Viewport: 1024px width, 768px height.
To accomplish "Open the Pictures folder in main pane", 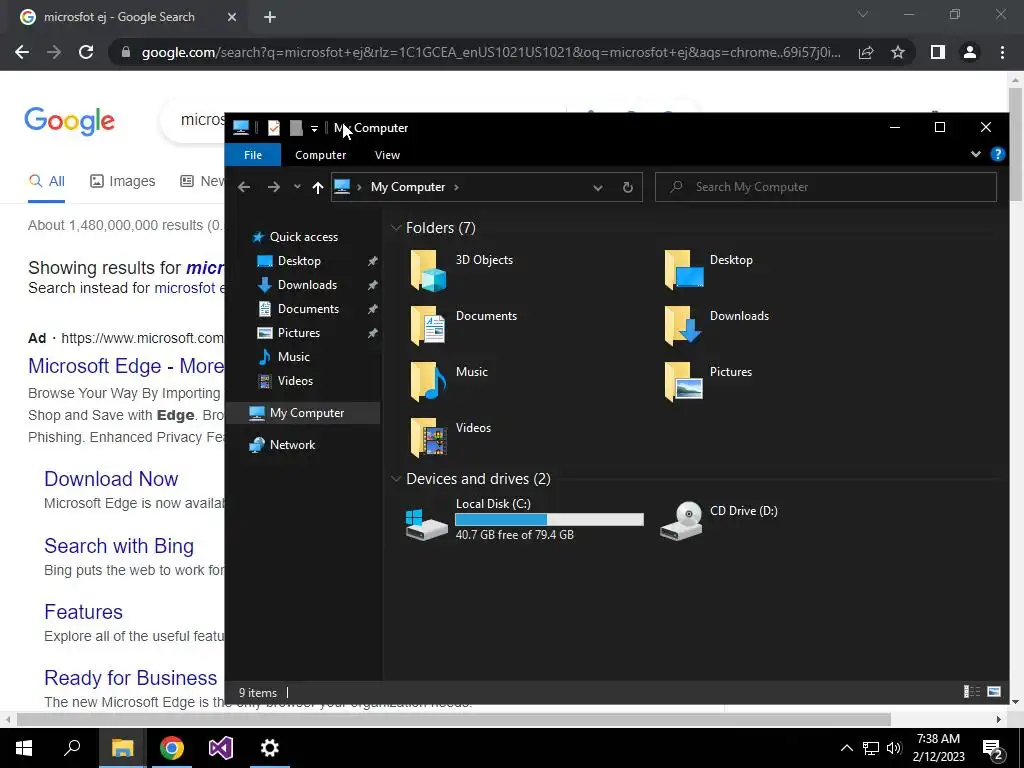I will coord(683,381).
